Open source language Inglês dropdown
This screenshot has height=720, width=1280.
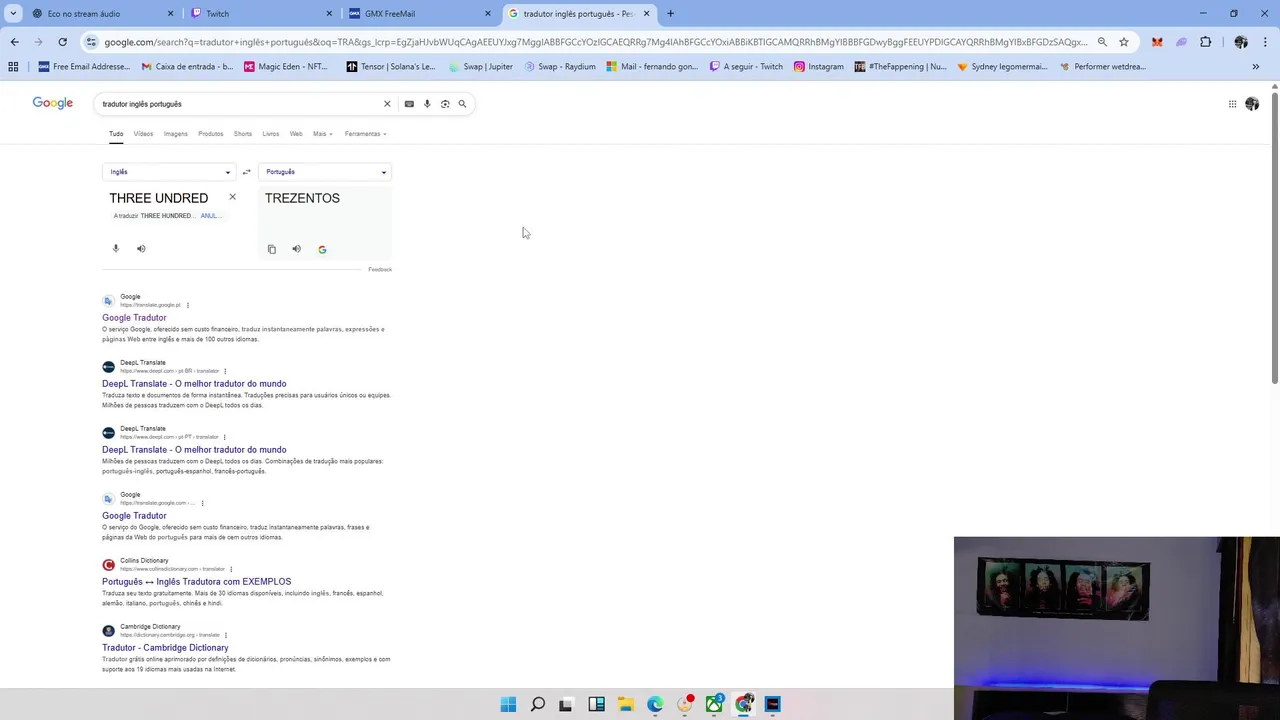169,172
